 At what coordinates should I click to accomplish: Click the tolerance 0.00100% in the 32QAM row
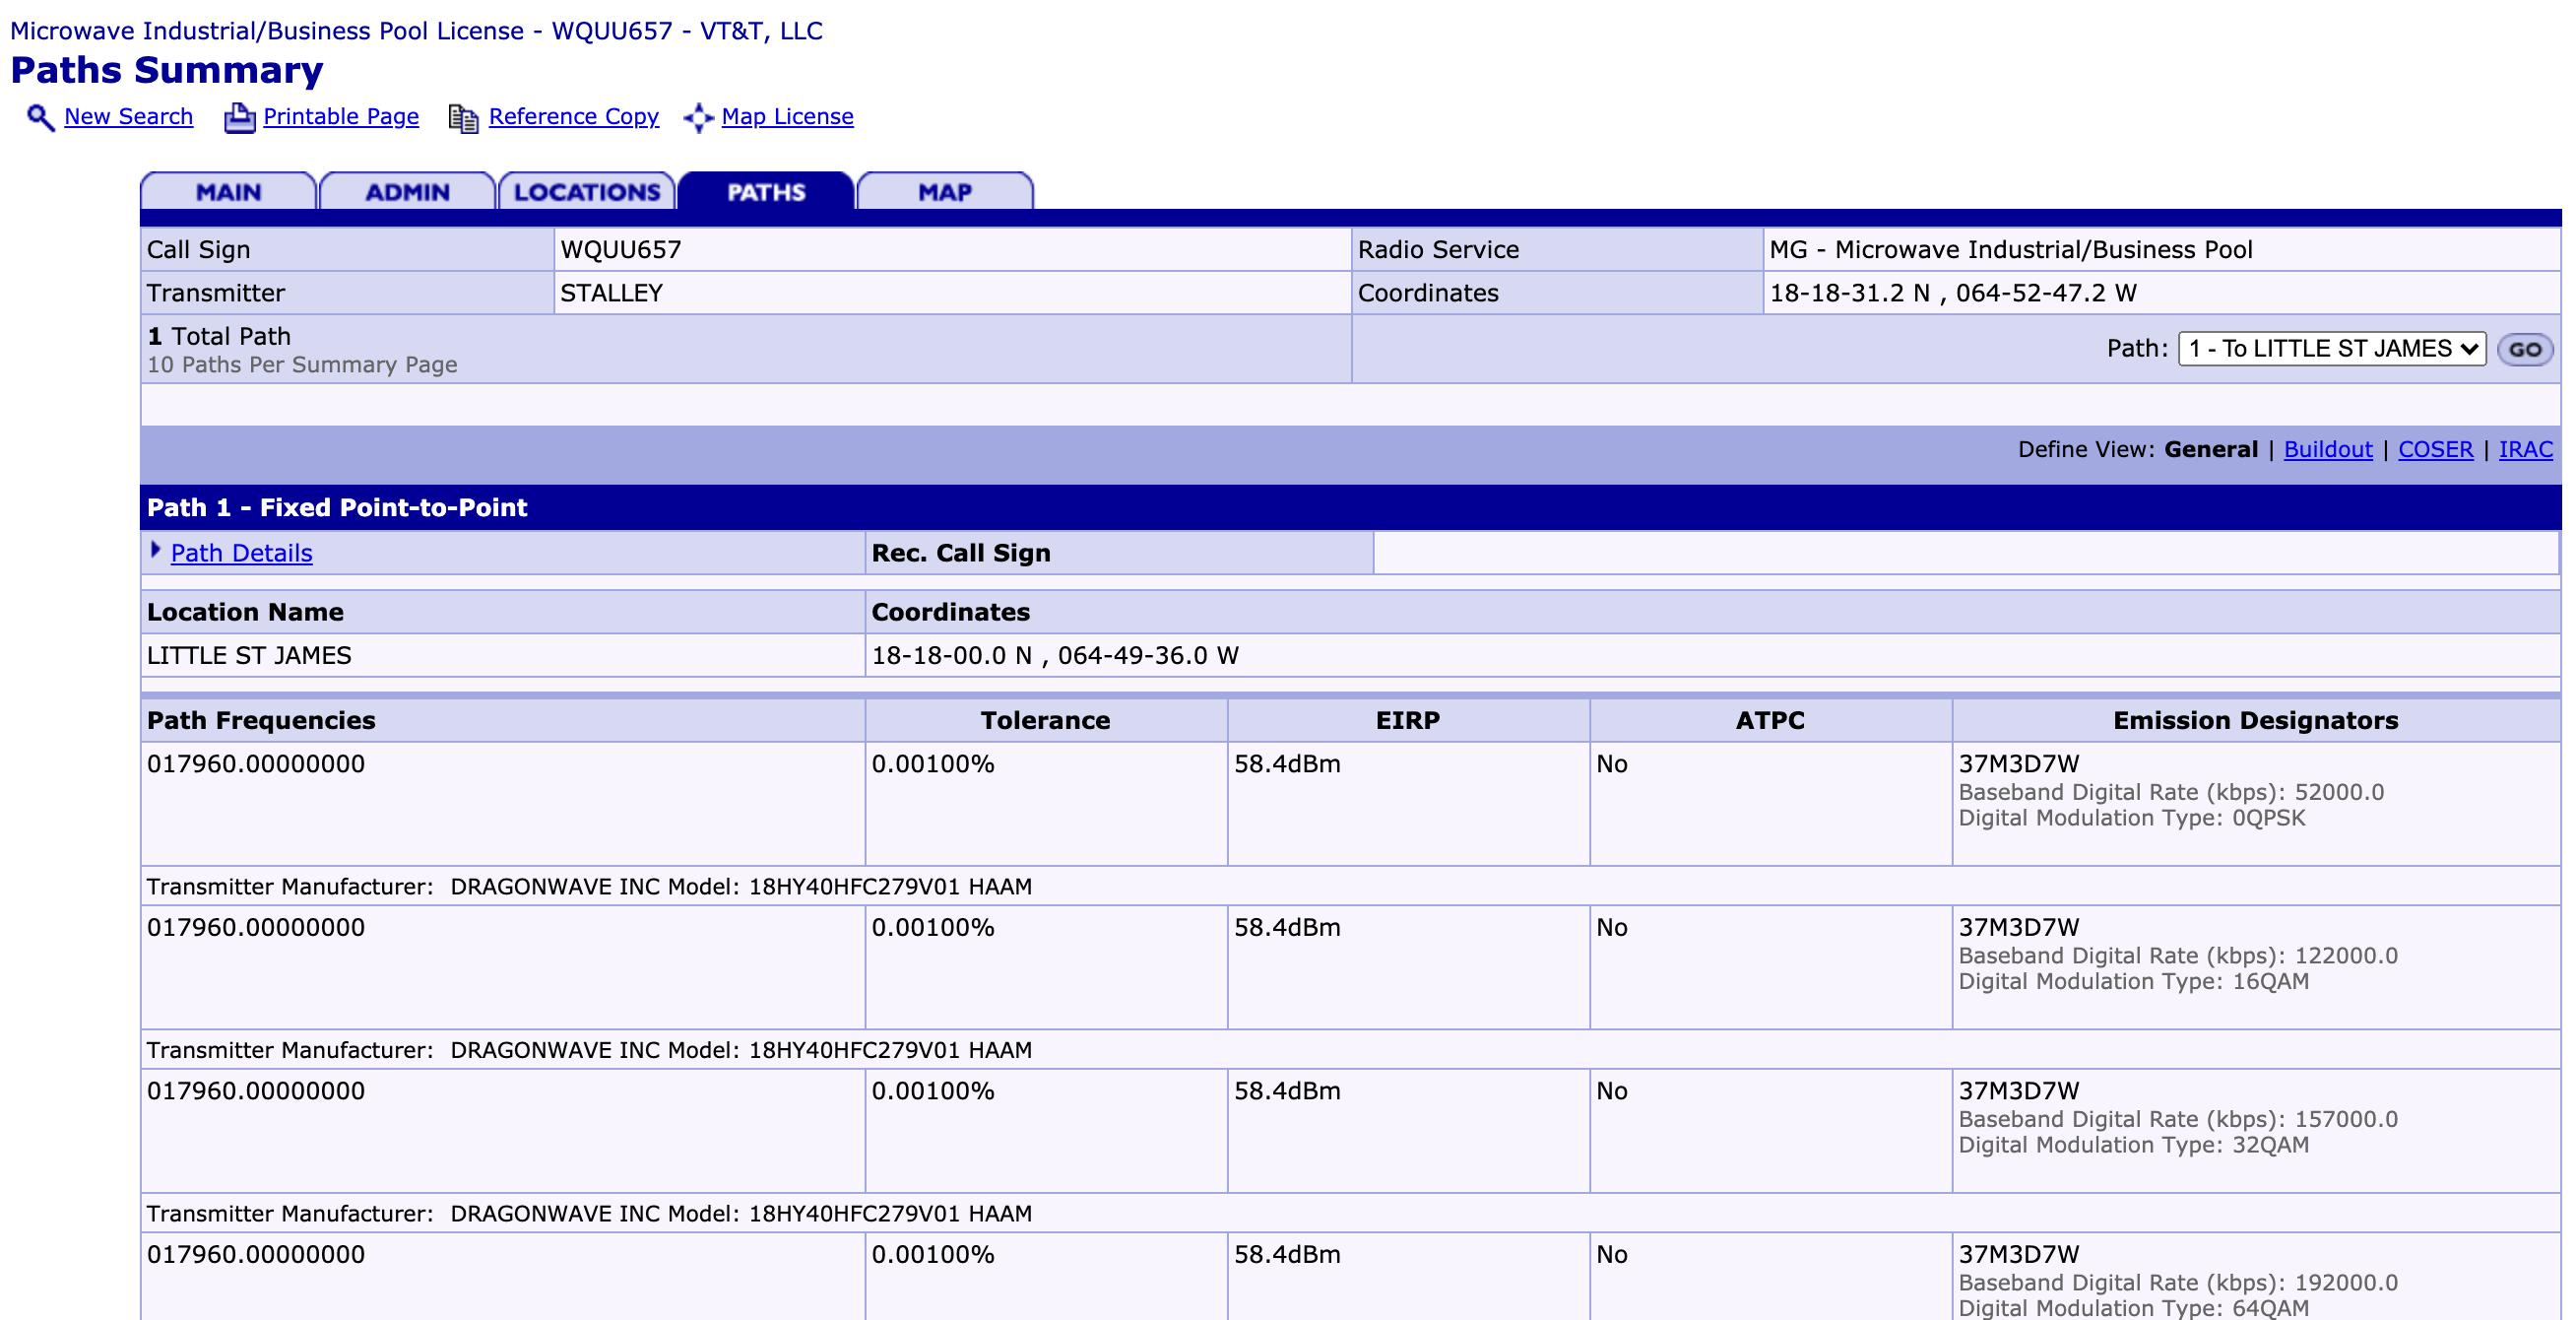[x=932, y=1091]
